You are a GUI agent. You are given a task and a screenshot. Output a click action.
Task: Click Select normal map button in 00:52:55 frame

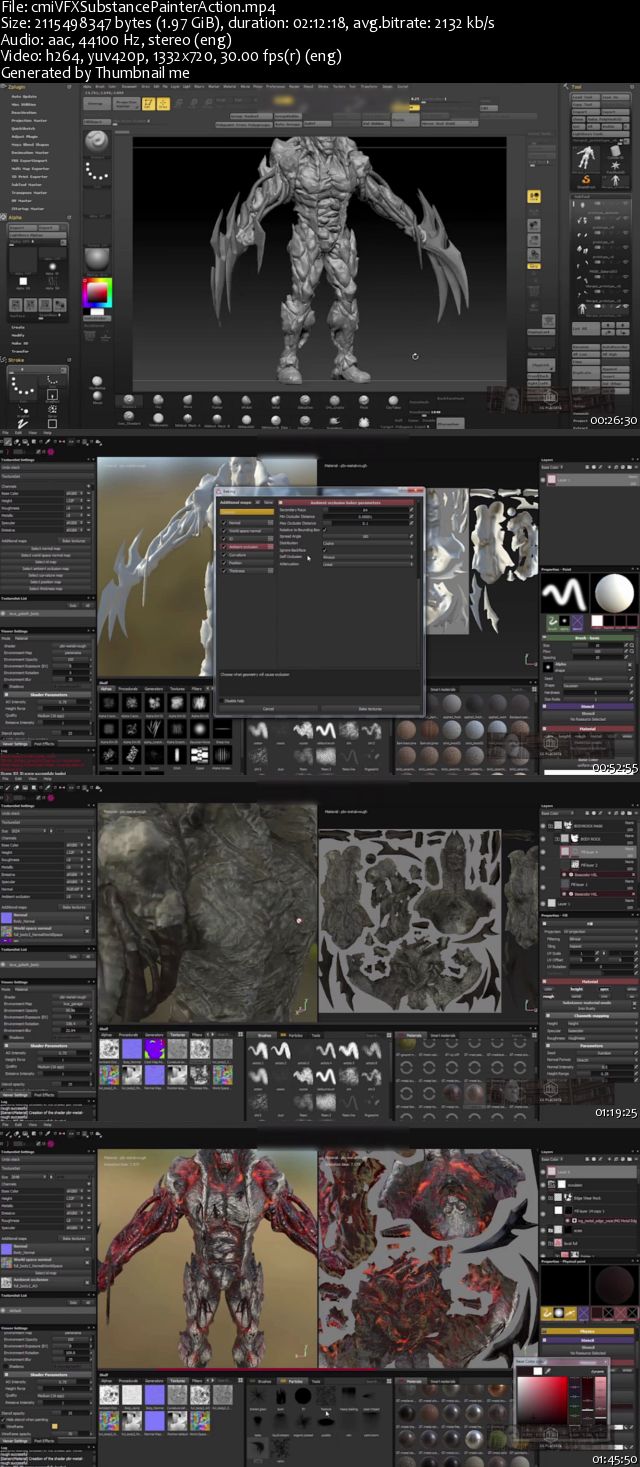47,548
